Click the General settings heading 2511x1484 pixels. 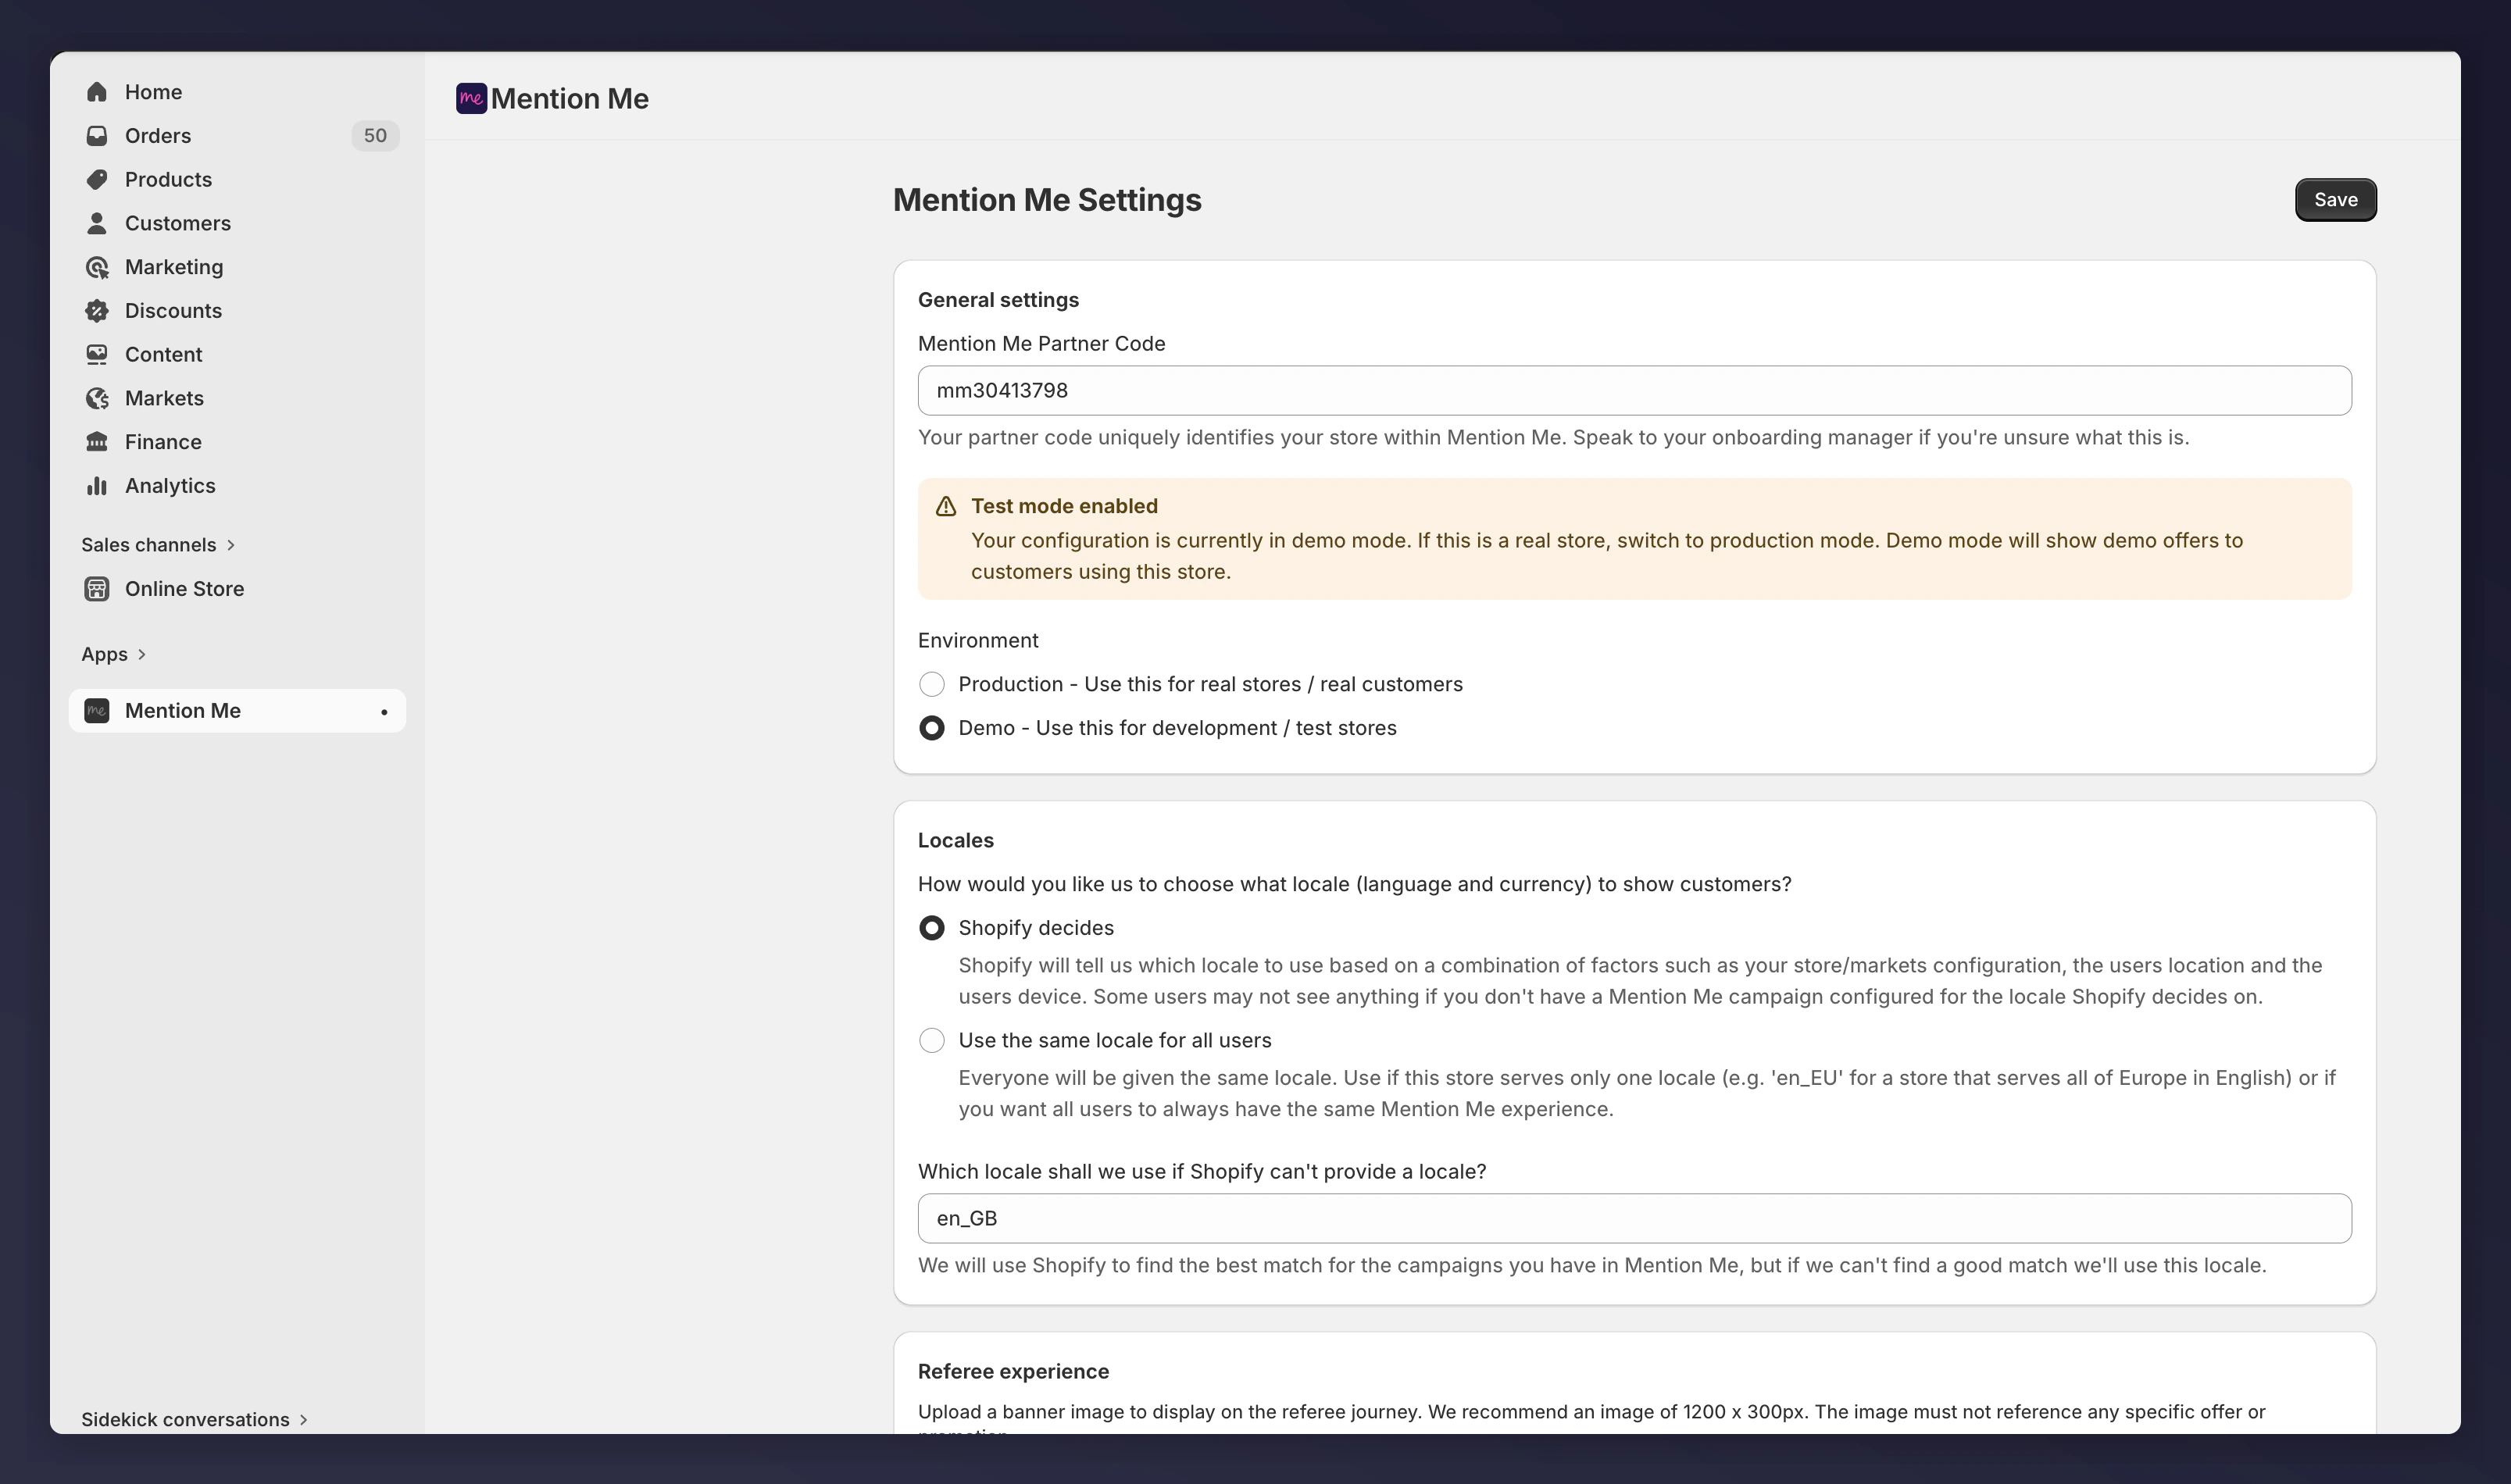998,300
